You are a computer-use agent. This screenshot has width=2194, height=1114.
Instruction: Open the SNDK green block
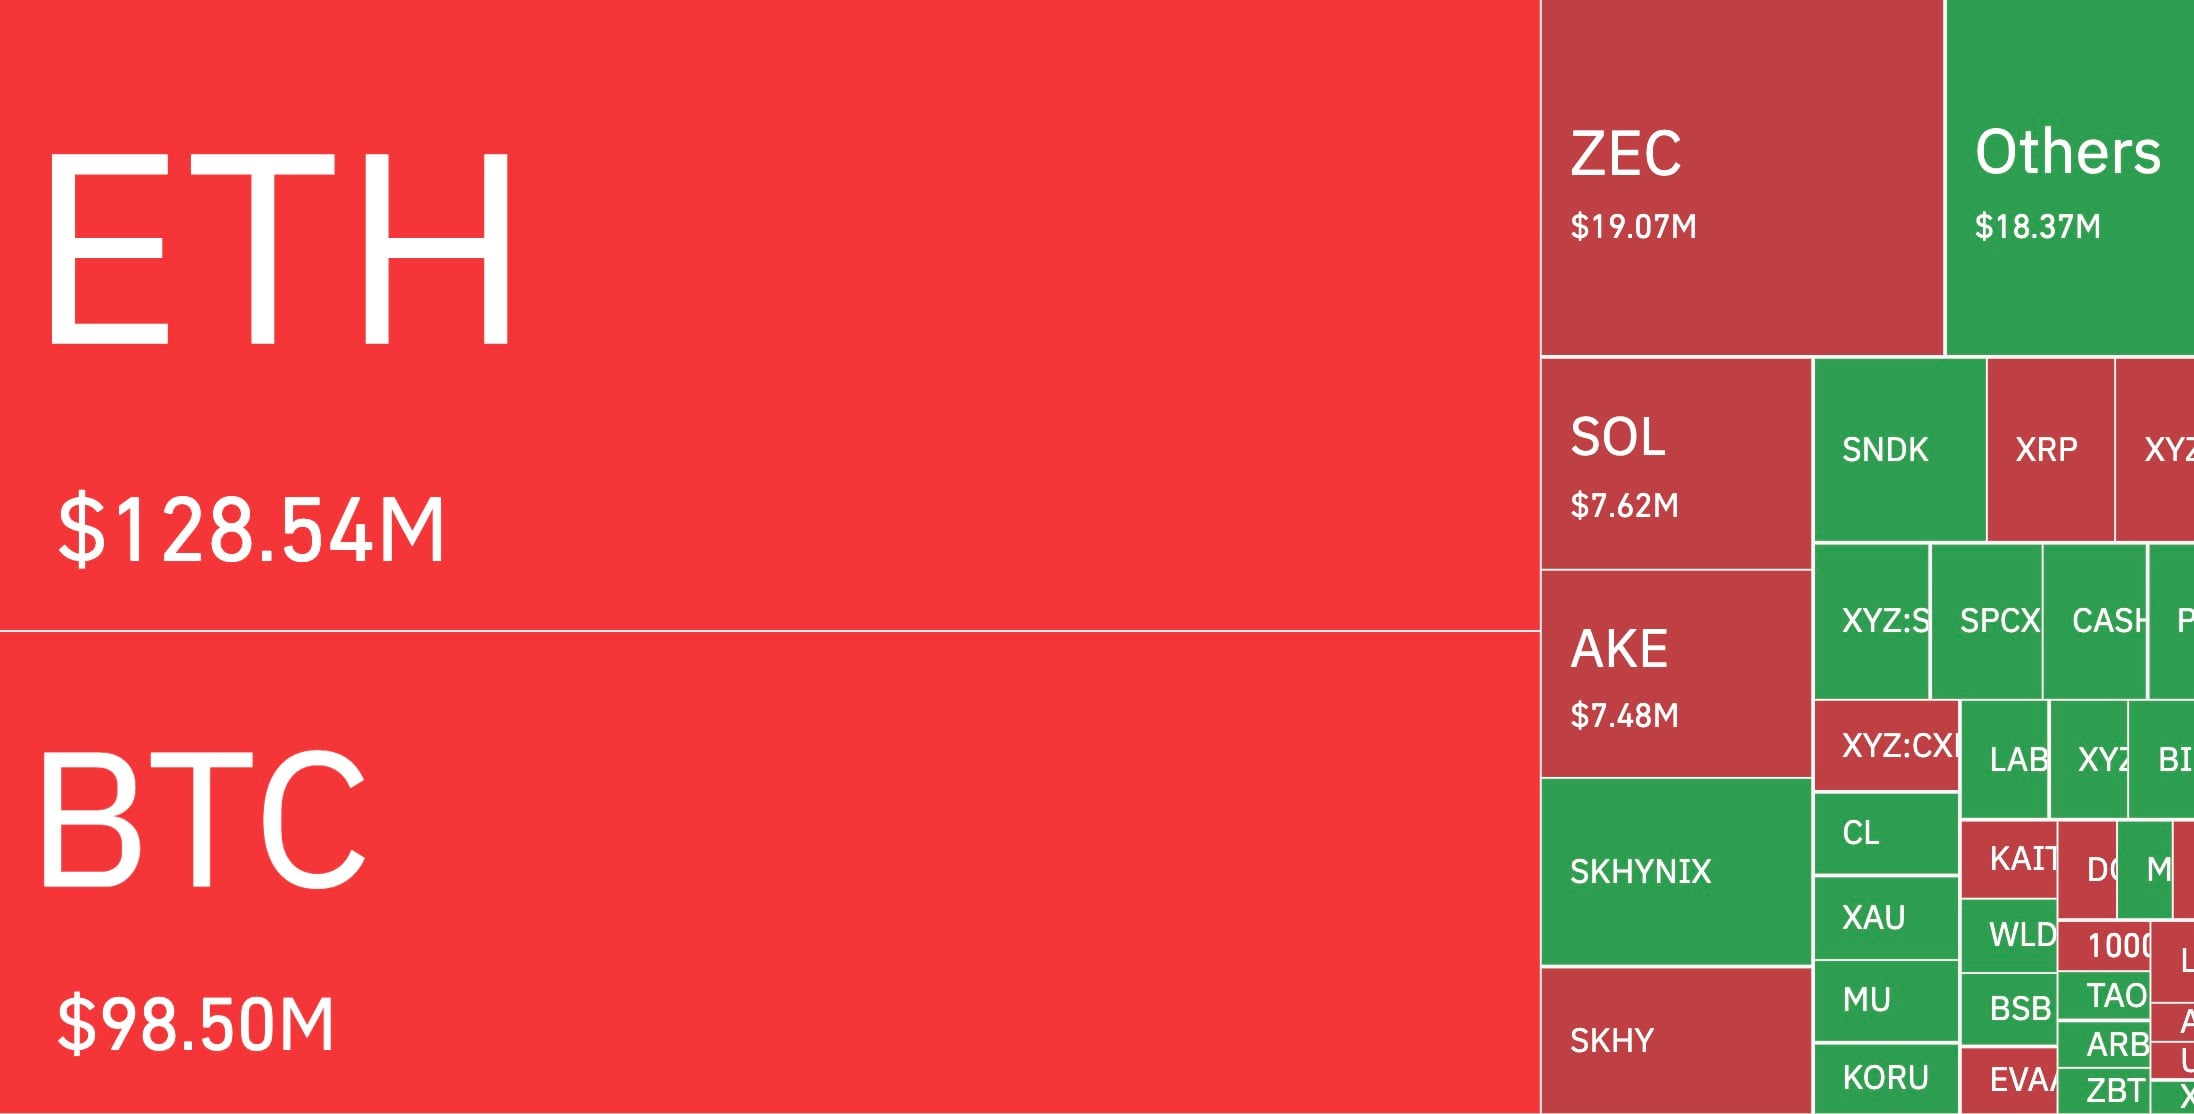click(1900, 449)
